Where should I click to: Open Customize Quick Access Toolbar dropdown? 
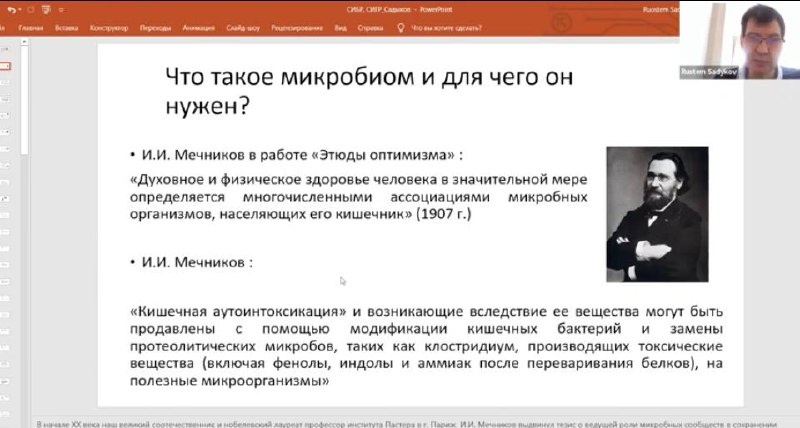pos(61,10)
